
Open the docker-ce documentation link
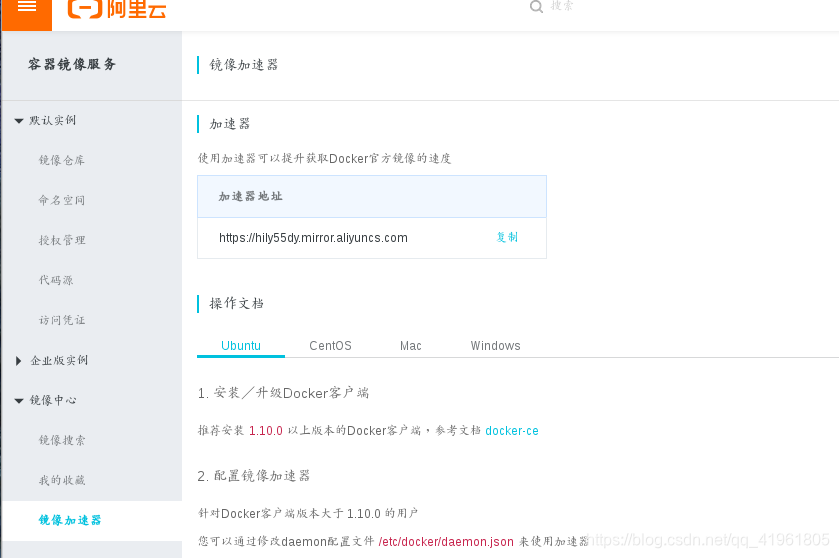[x=512, y=431]
